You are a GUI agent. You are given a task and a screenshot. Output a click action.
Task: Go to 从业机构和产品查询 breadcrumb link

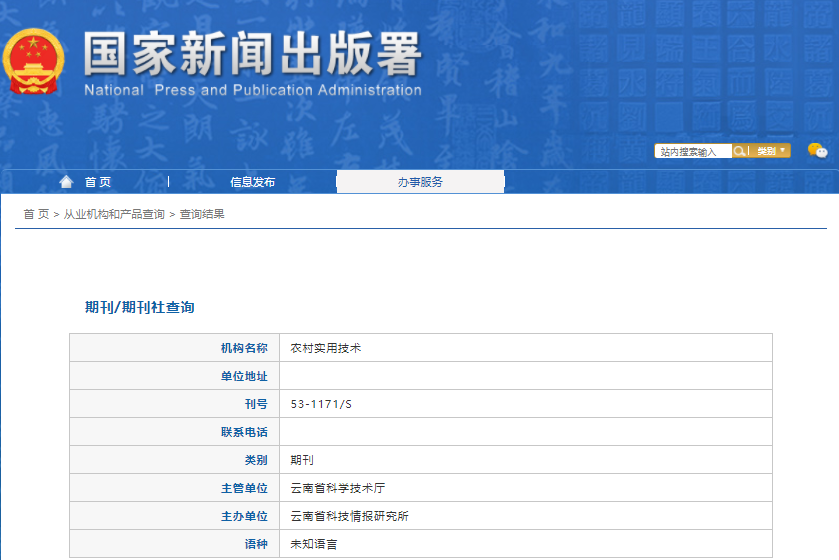click(x=114, y=214)
